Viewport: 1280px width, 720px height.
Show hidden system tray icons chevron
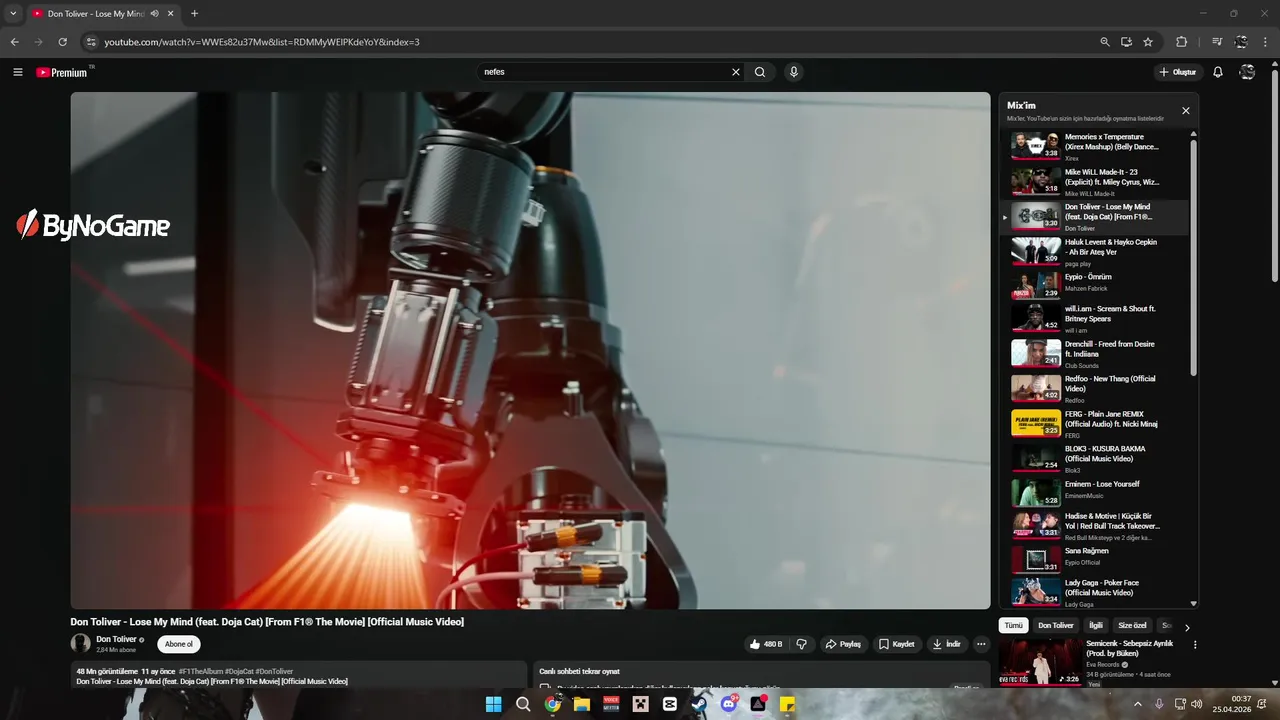pyautogui.click(x=1137, y=704)
